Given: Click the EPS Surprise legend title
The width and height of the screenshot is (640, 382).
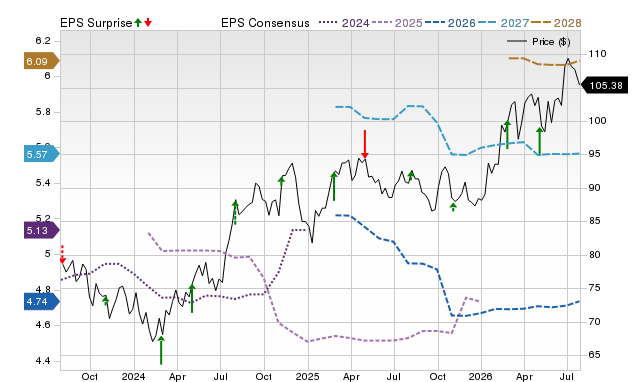Looking at the screenshot, I should (x=96, y=23).
